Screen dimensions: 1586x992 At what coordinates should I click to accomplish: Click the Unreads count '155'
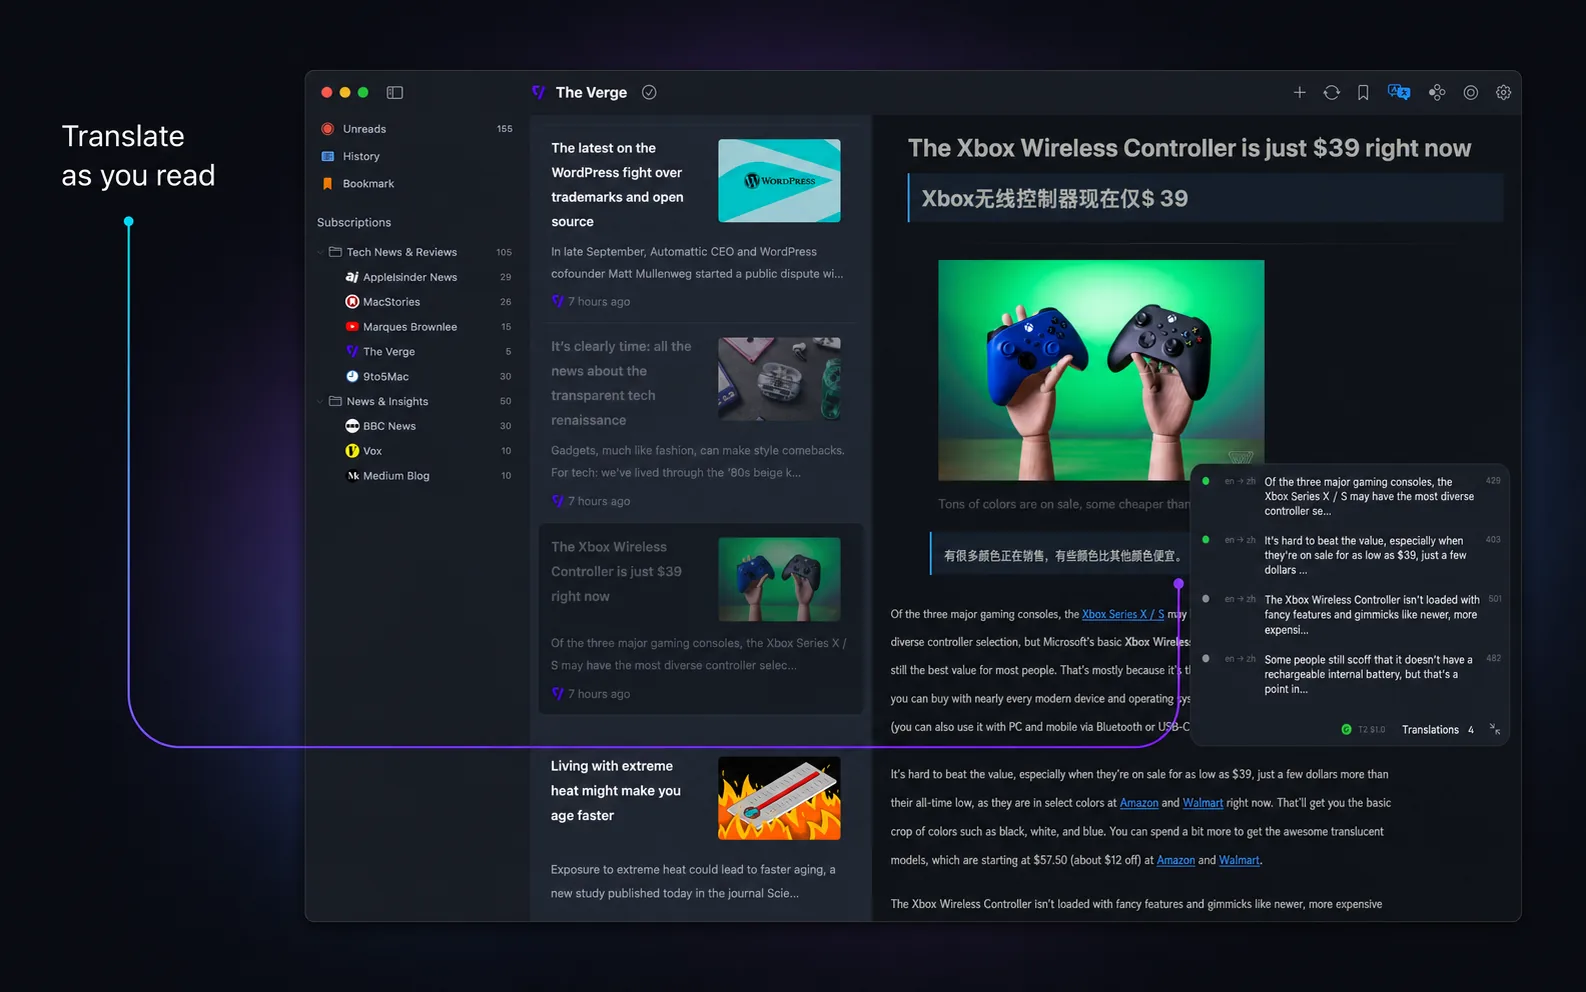(x=505, y=129)
